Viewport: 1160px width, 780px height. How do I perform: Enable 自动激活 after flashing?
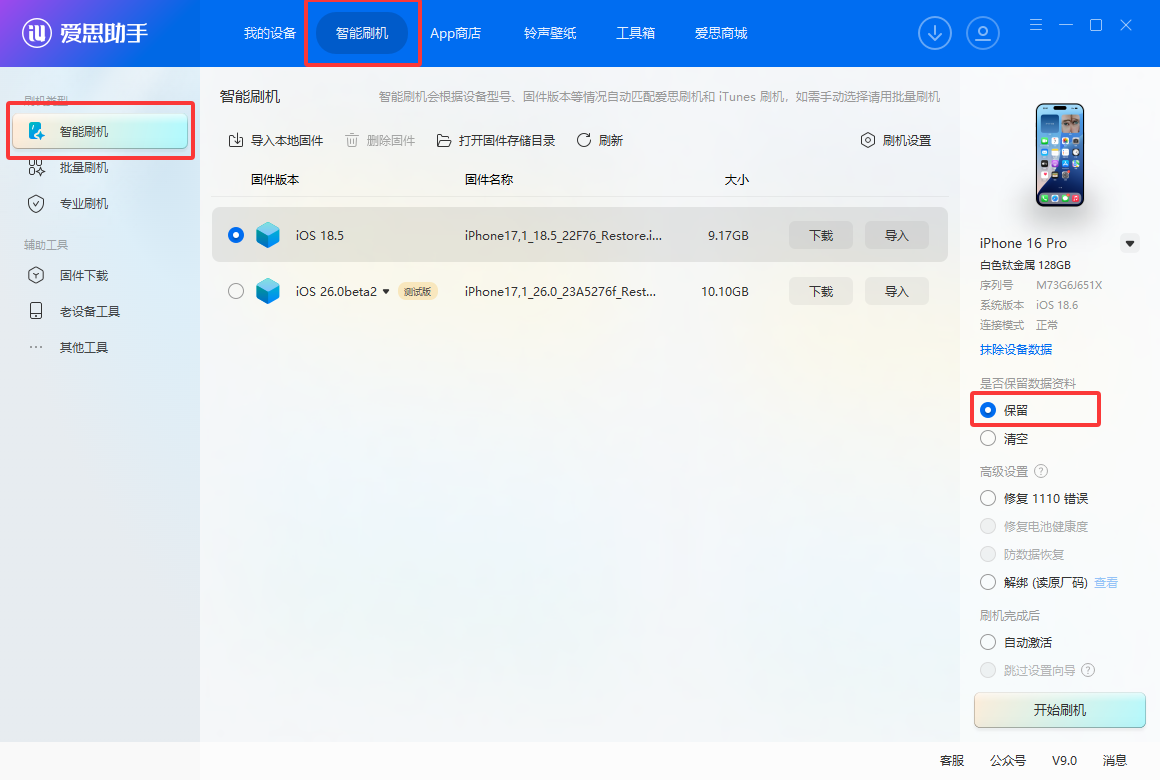[x=988, y=642]
